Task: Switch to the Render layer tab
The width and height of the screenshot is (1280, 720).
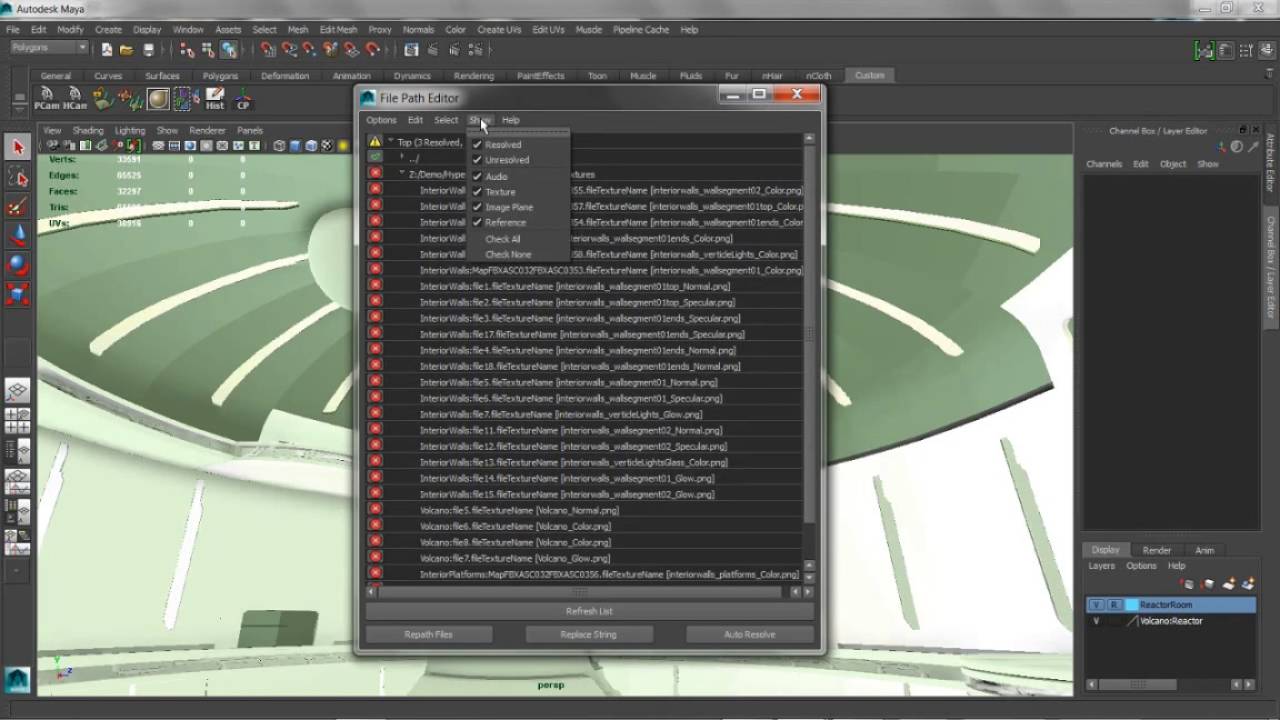Action: tap(1157, 550)
